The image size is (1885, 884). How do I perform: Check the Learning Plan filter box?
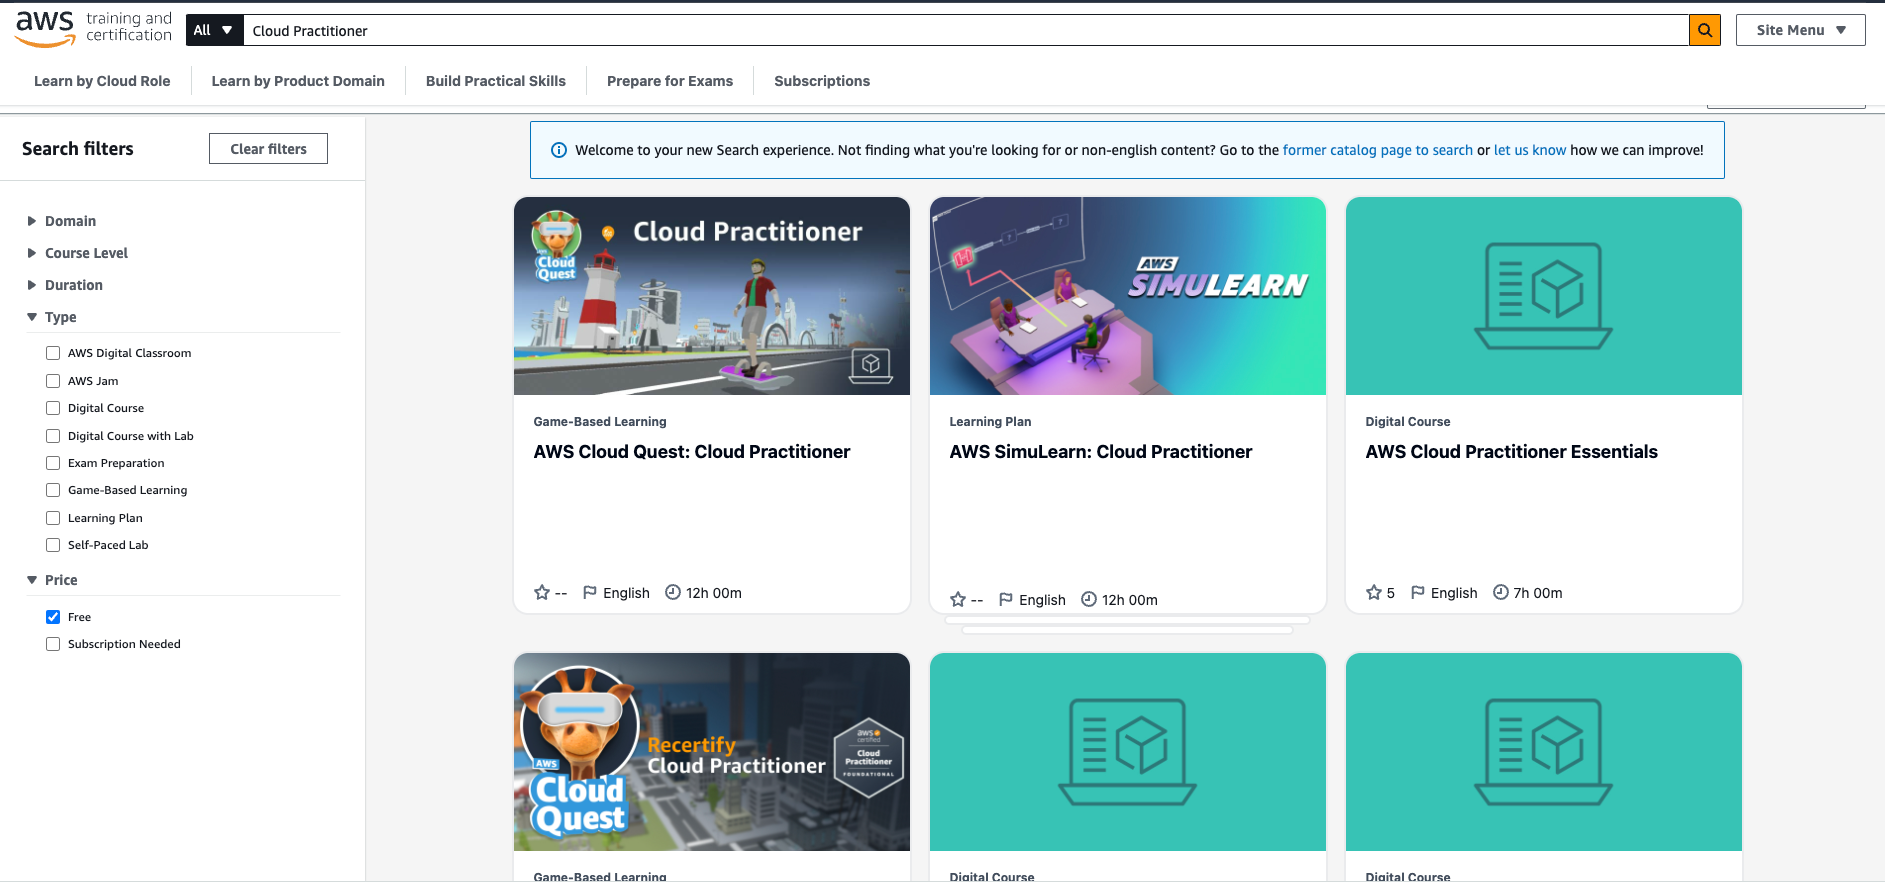[53, 518]
